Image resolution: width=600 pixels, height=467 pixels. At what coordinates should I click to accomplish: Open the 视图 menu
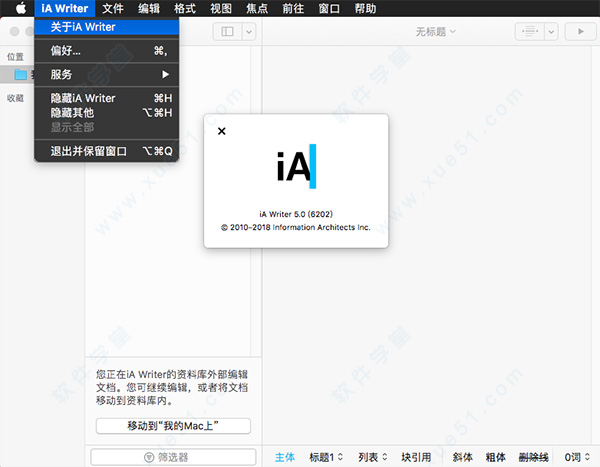point(221,8)
